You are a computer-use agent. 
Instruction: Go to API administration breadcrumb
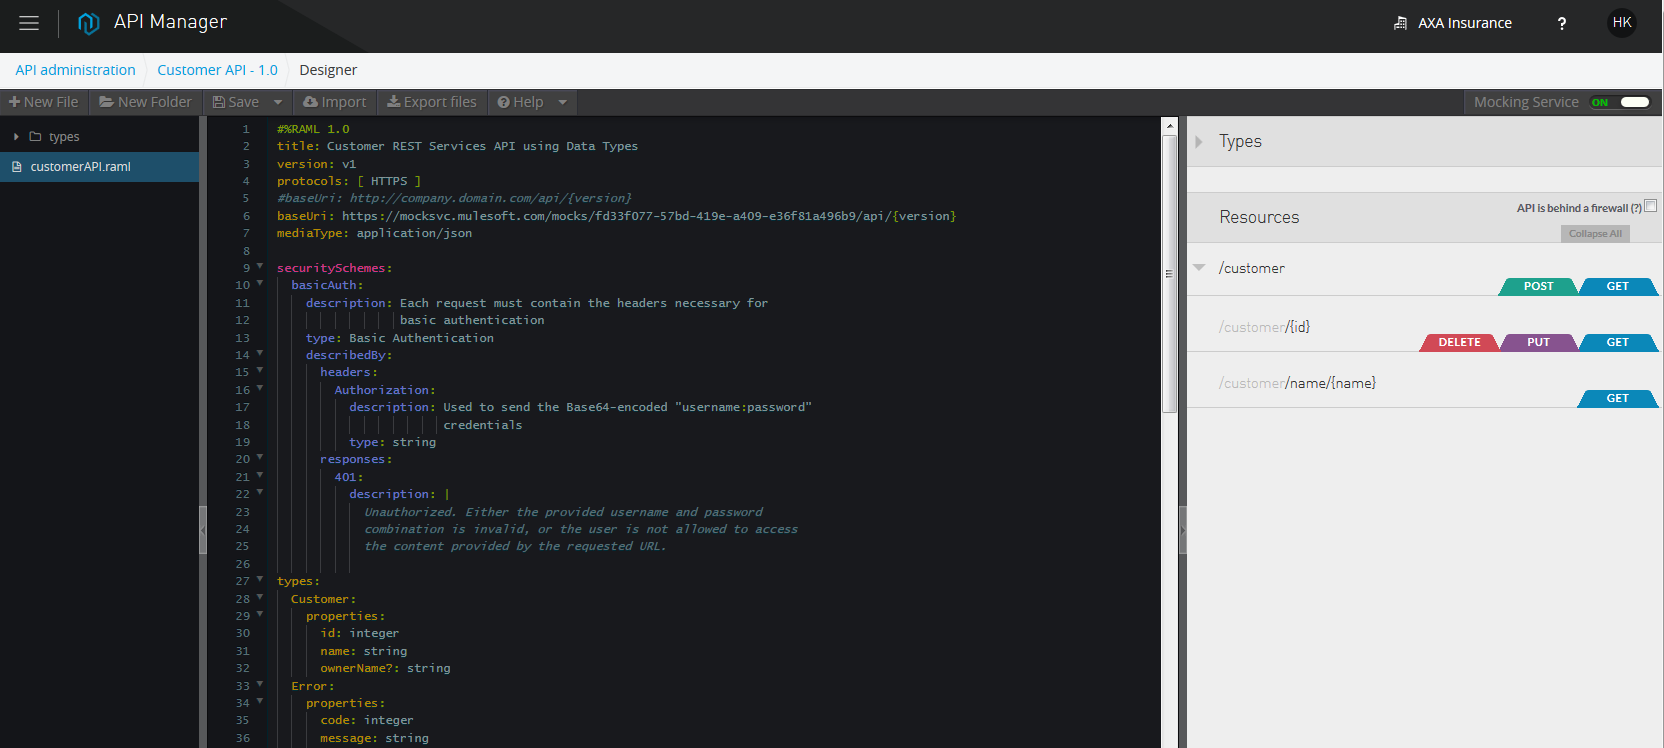coord(75,70)
